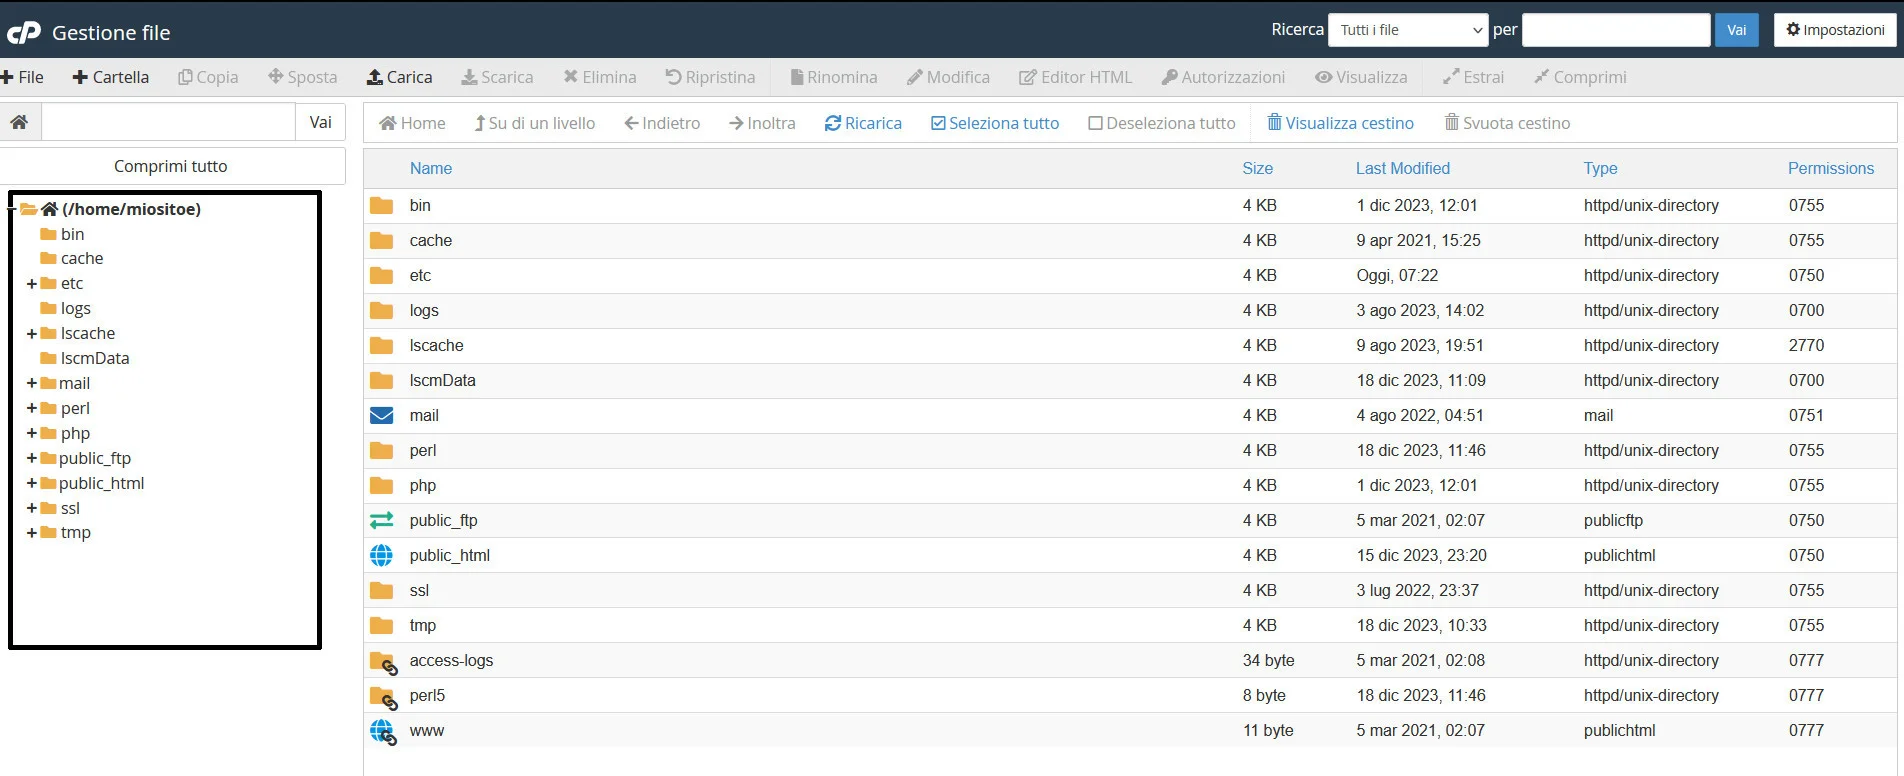
Task: Click the Vai search button
Action: point(1737,30)
